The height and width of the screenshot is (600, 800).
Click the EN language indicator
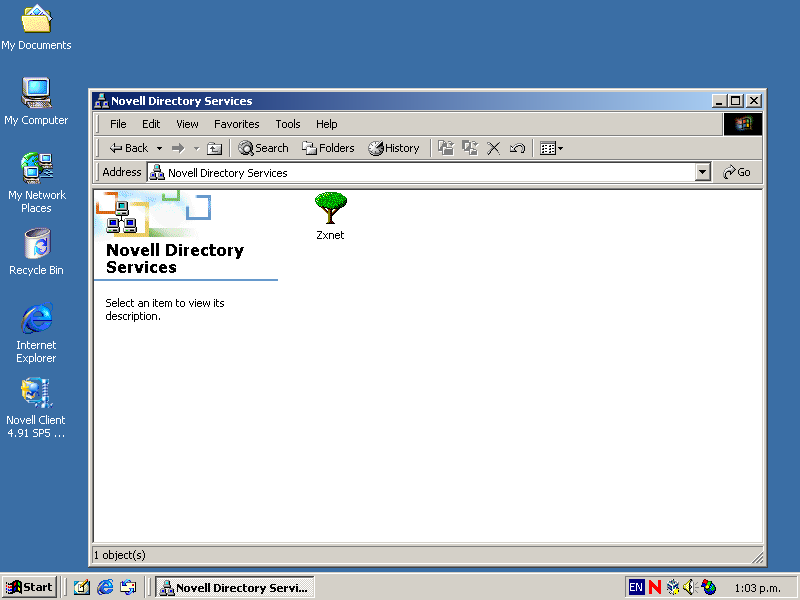point(636,587)
